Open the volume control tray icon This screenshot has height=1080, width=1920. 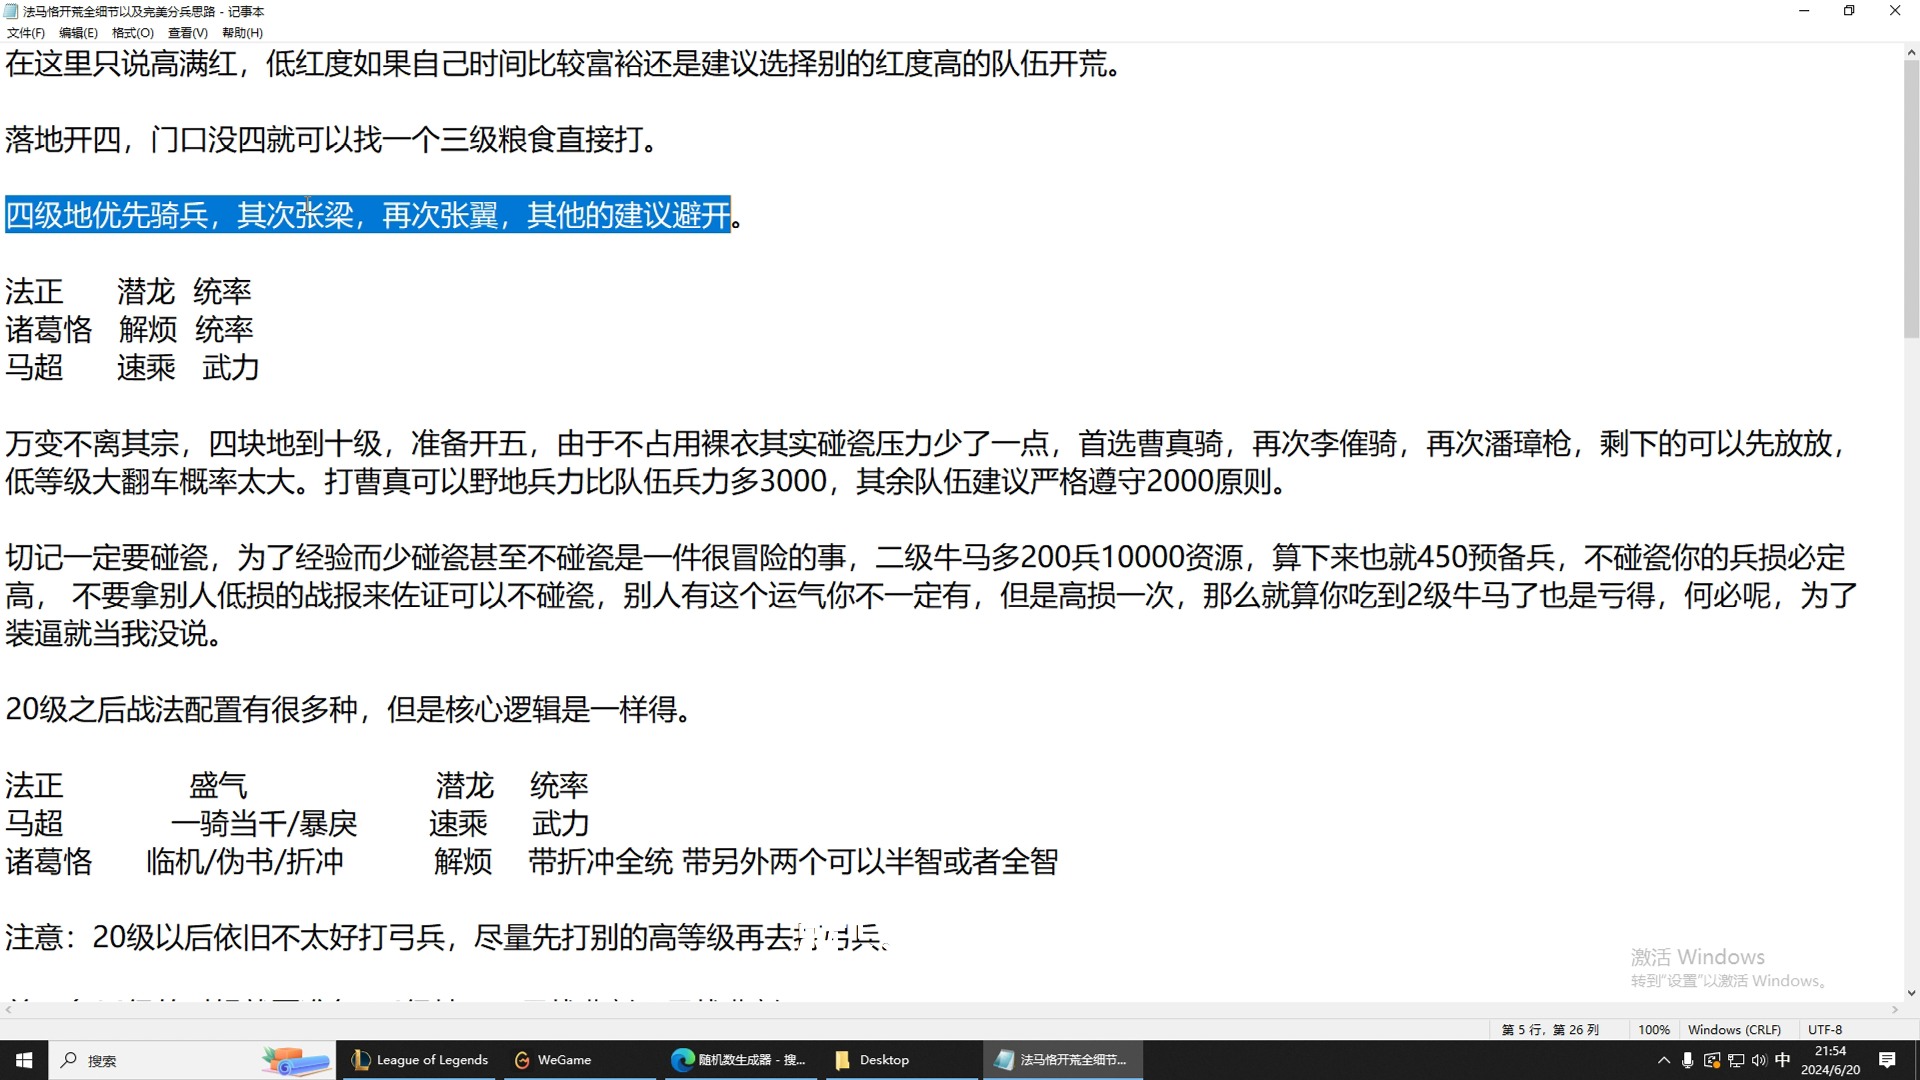point(1759,1060)
